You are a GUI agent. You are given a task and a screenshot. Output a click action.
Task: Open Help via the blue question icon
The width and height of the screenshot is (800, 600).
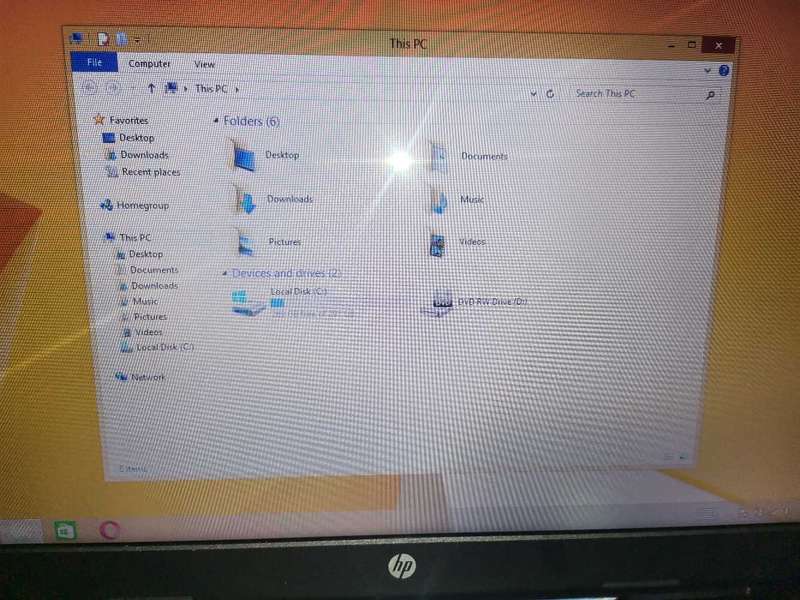click(x=723, y=71)
